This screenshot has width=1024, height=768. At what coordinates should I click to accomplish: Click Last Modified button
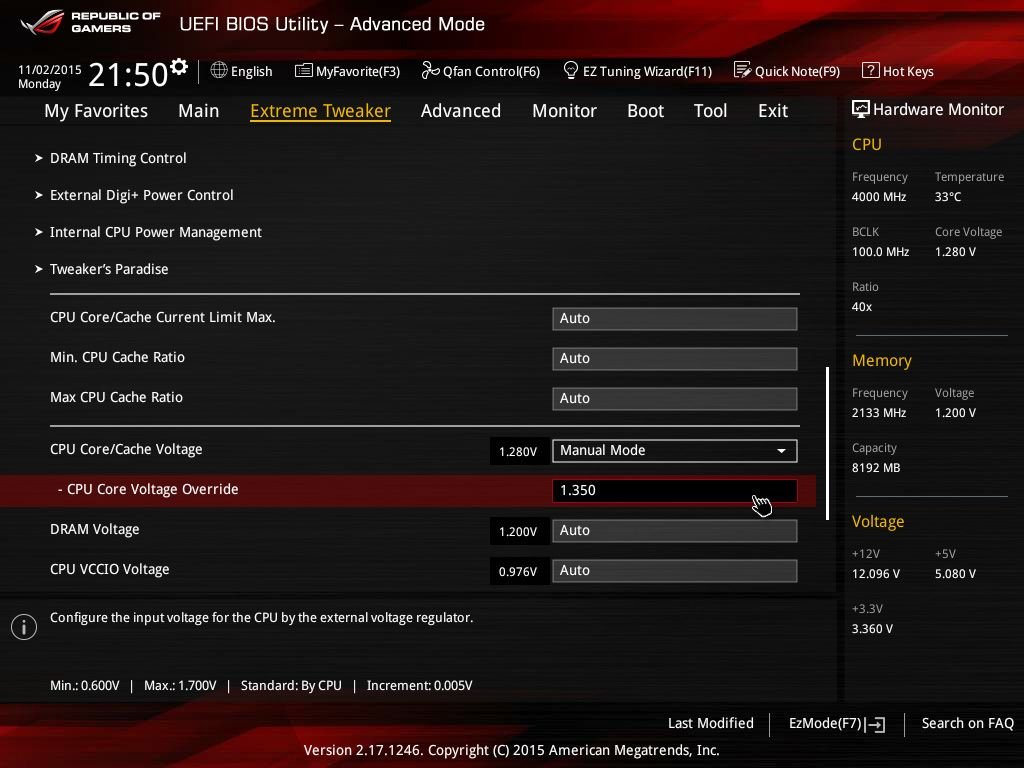pyautogui.click(x=711, y=723)
